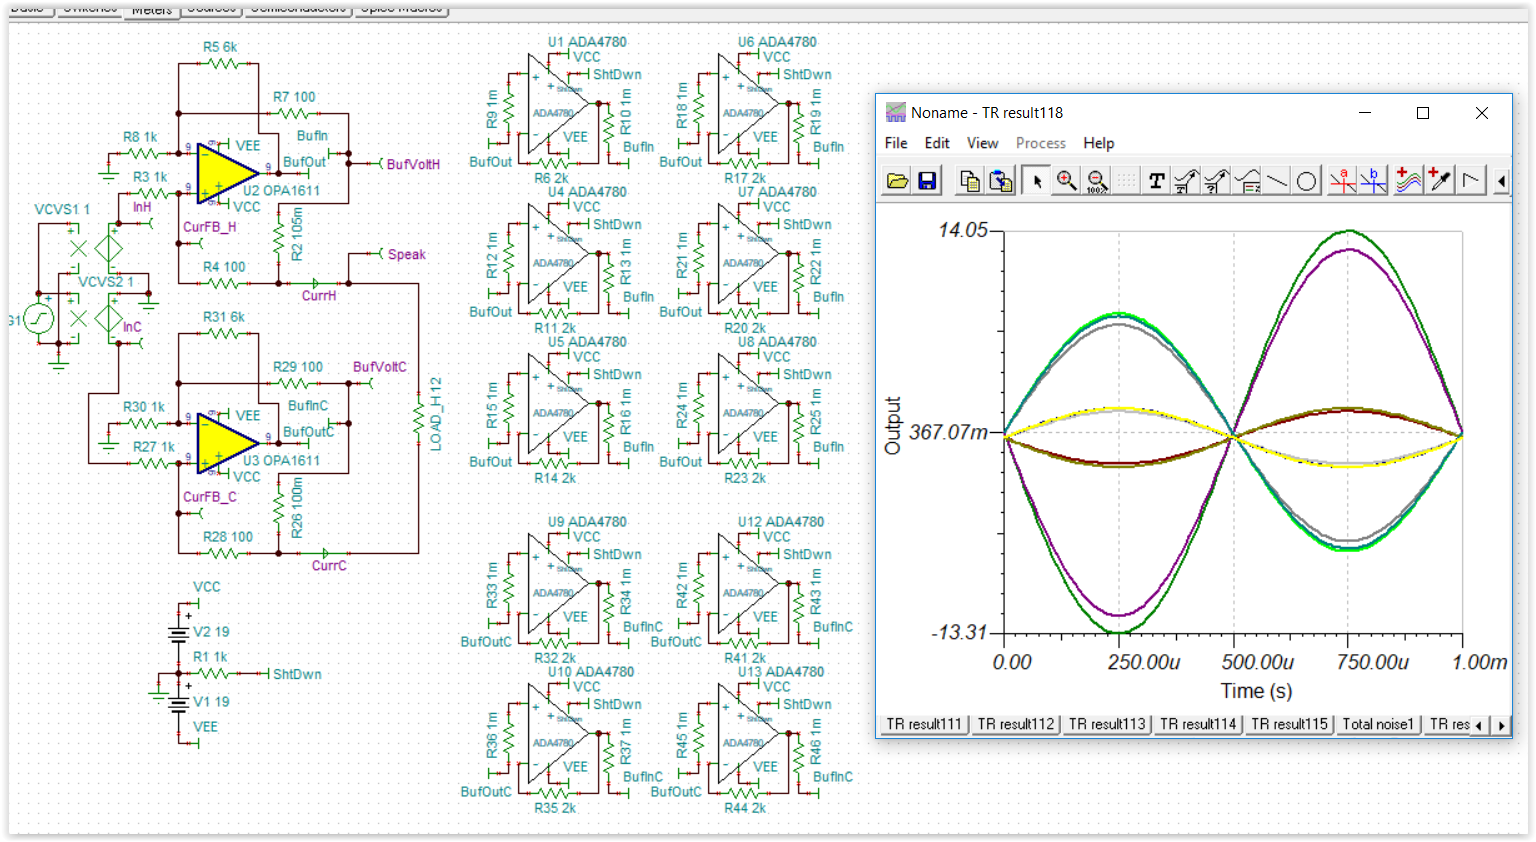Viewport: 1536px width, 842px height.
Task: Click the Save diskette icon
Action: 927,181
